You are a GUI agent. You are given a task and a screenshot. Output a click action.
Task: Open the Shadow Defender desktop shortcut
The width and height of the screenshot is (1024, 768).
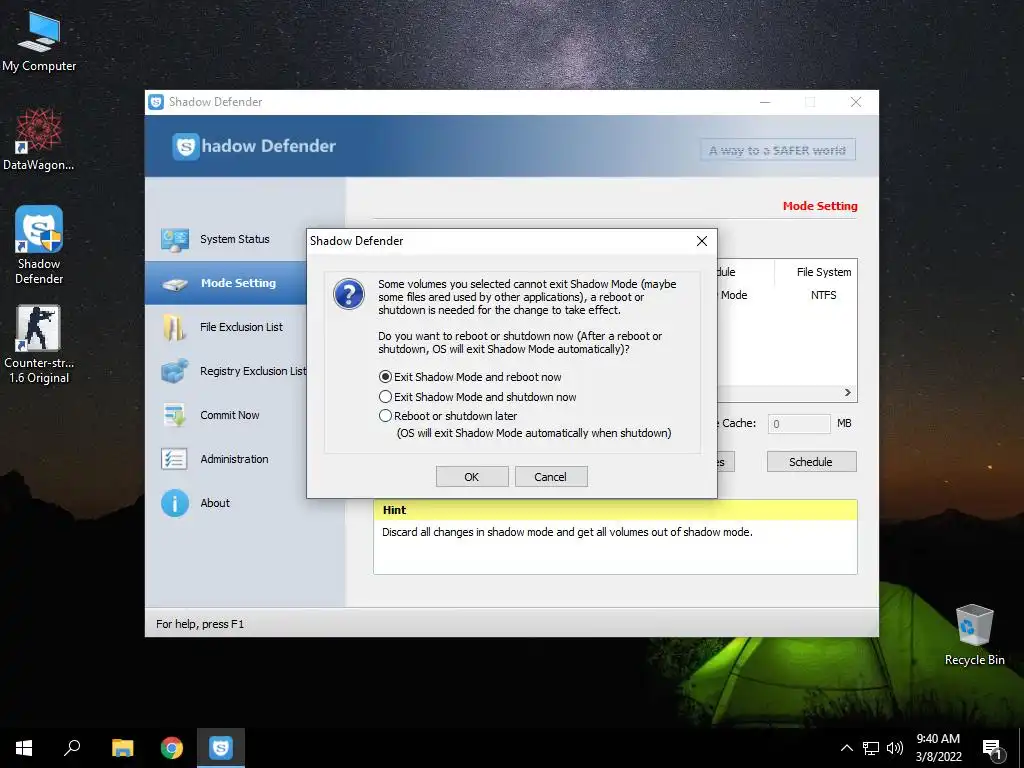39,245
